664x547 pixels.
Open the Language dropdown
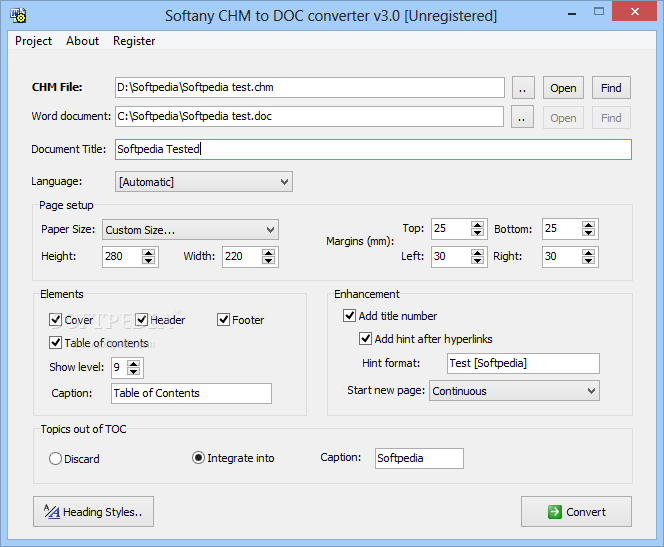204,182
